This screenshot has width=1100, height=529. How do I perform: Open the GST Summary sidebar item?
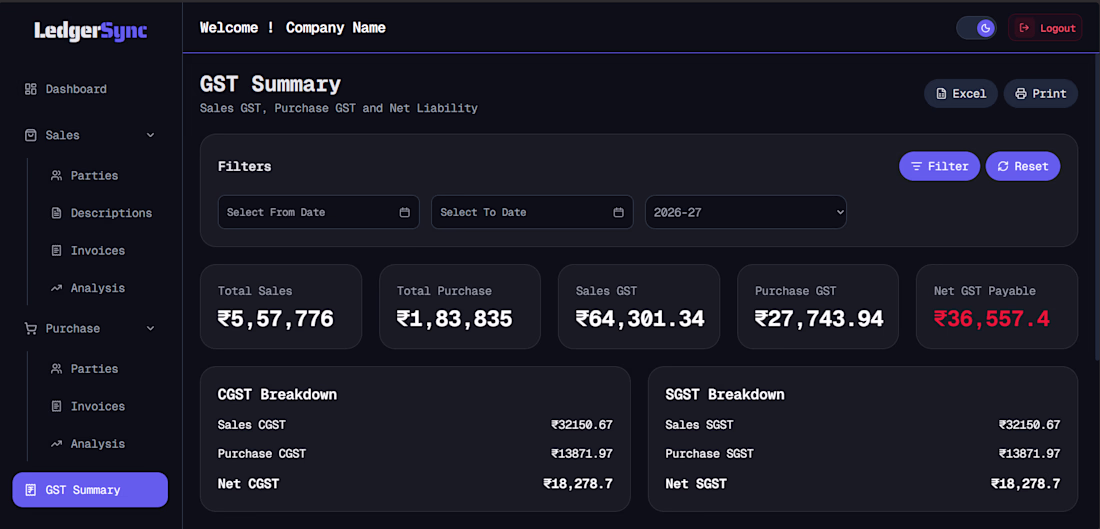(90, 490)
